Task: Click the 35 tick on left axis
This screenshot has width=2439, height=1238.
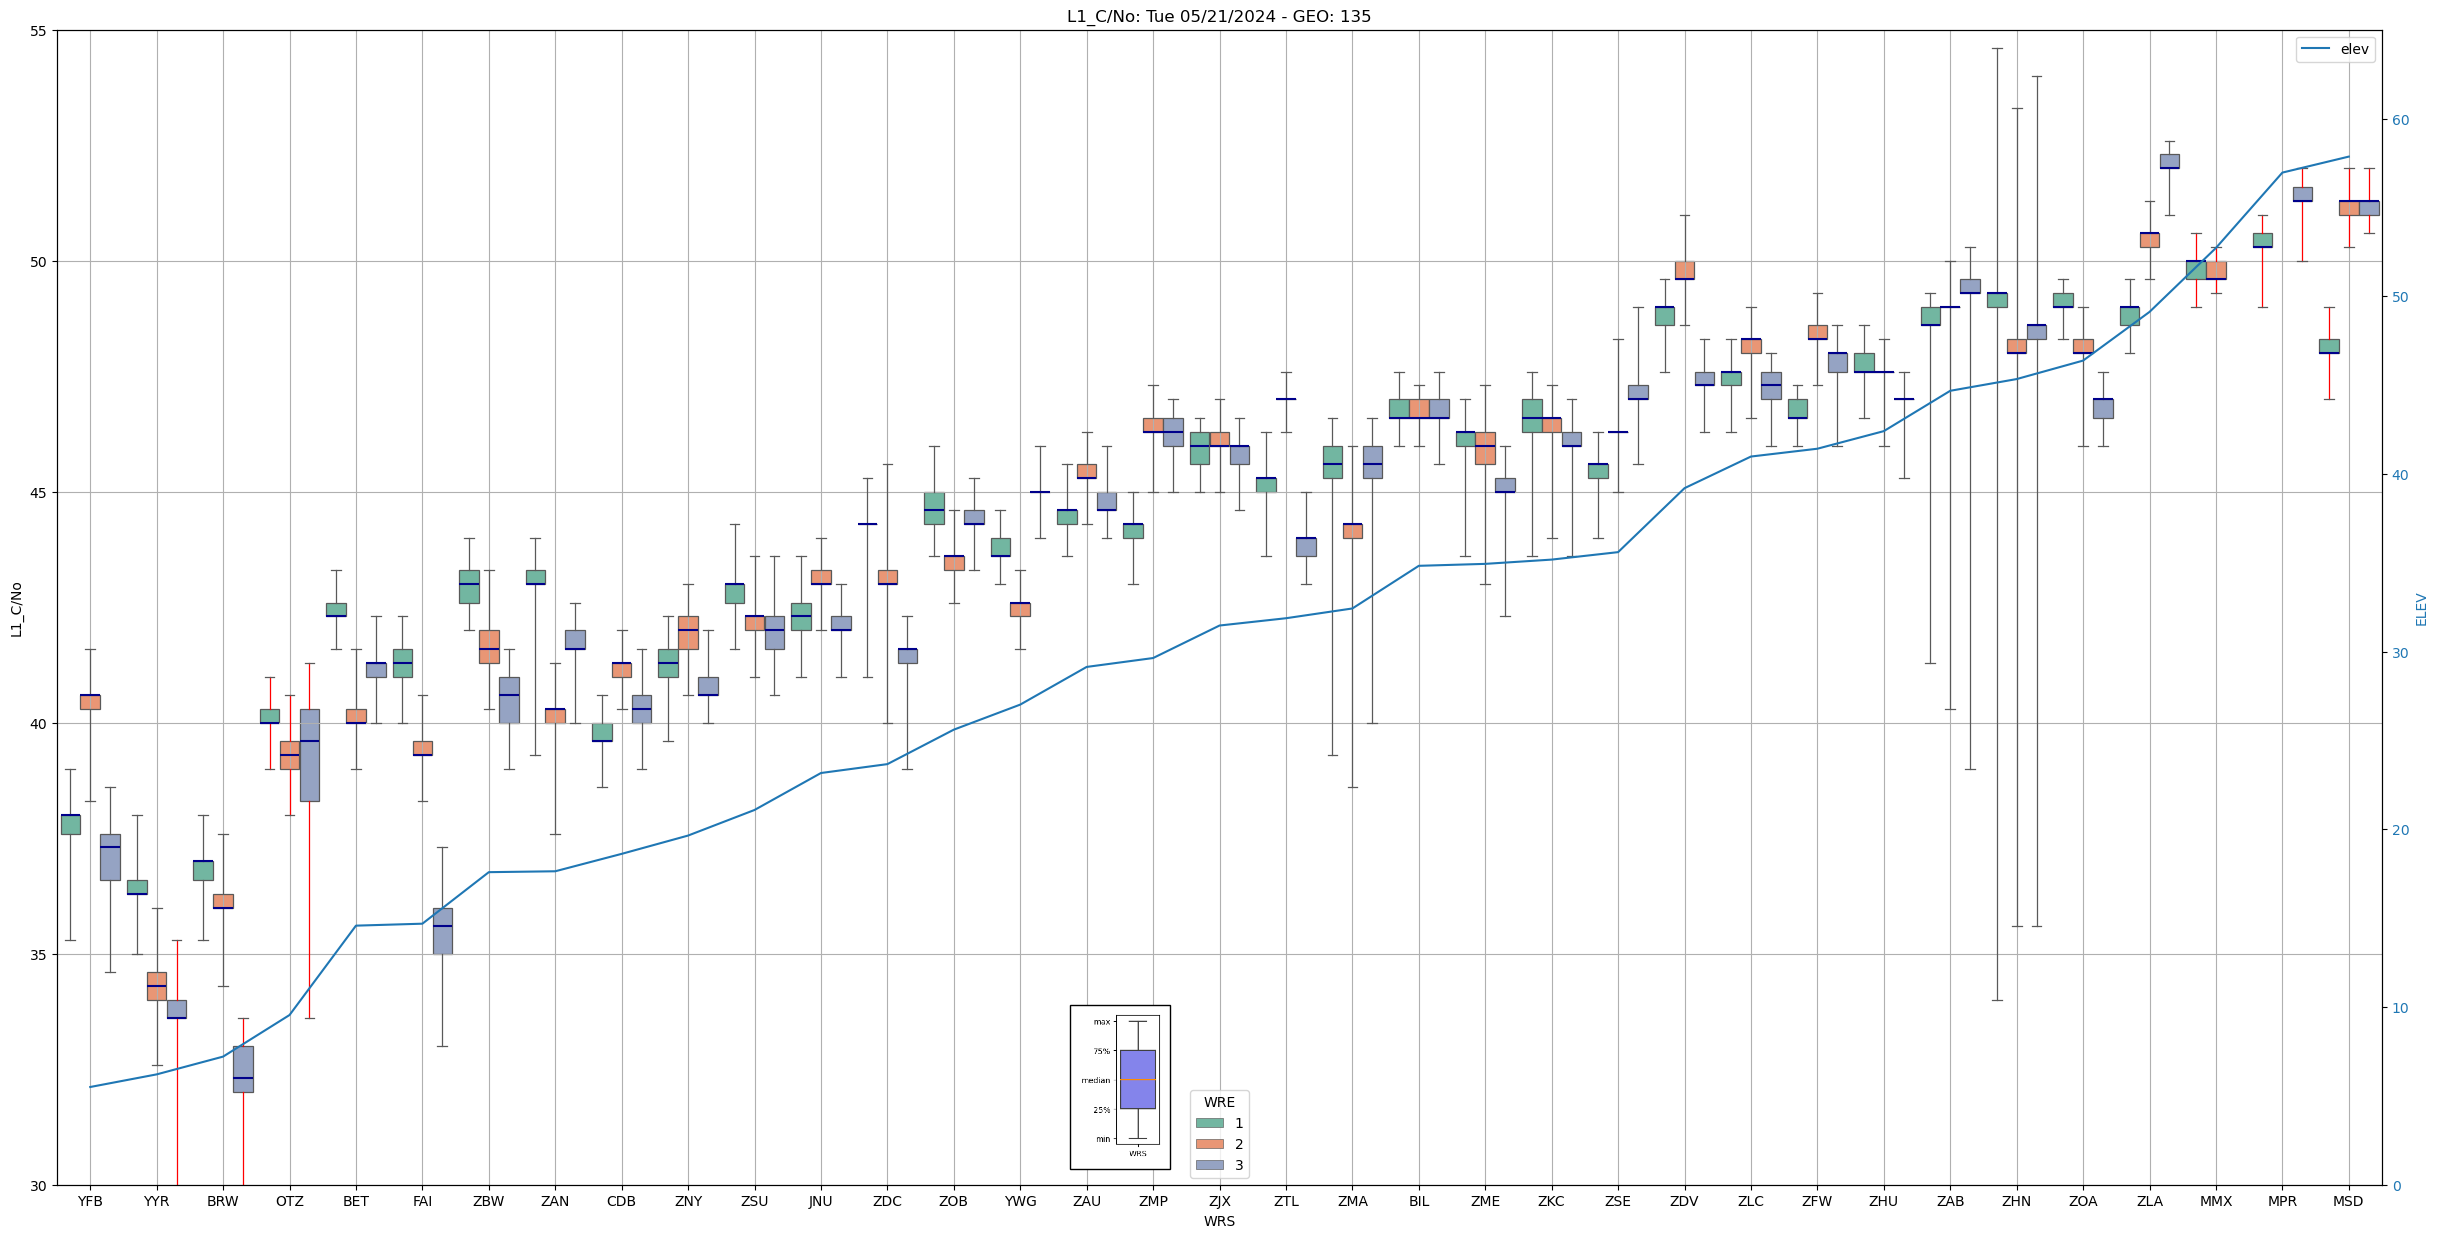Action: pyautogui.click(x=39, y=955)
